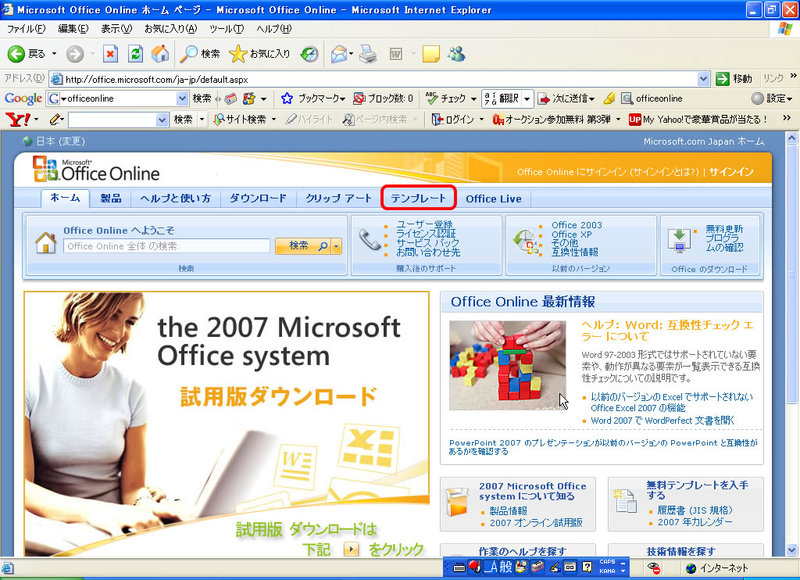
Task: Select the クリップ アート tab
Action: tap(339, 198)
